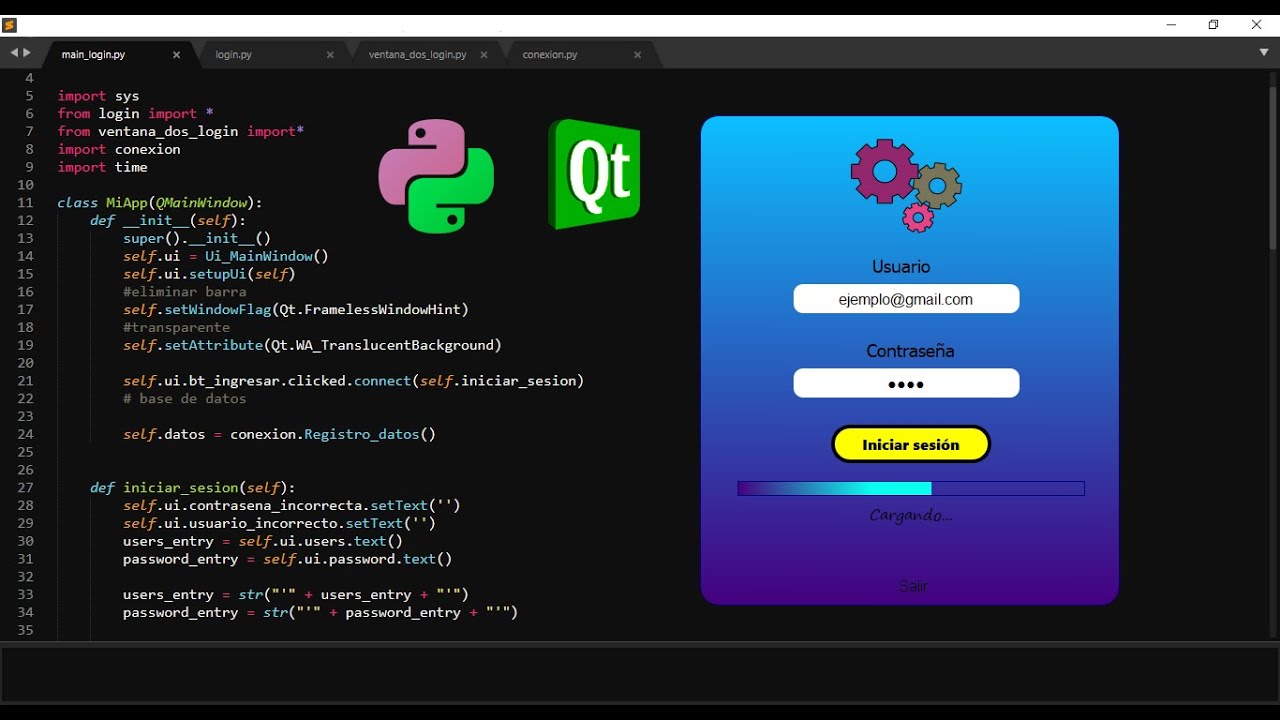
Task: Click the Contraseña label
Action: (910, 351)
